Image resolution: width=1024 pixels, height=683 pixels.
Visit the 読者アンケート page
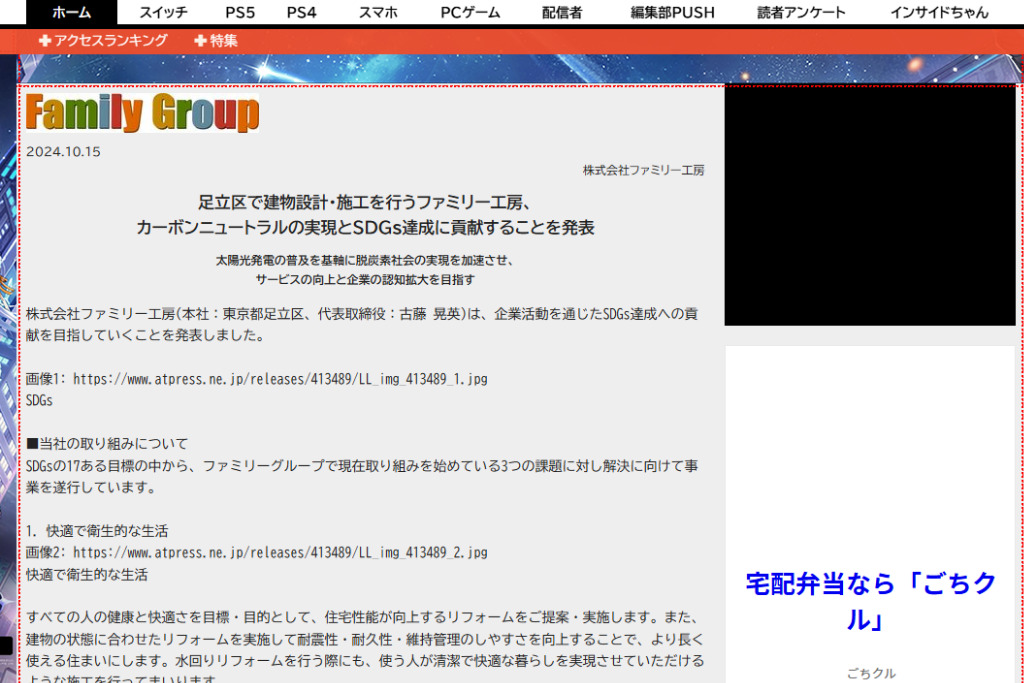801,12
